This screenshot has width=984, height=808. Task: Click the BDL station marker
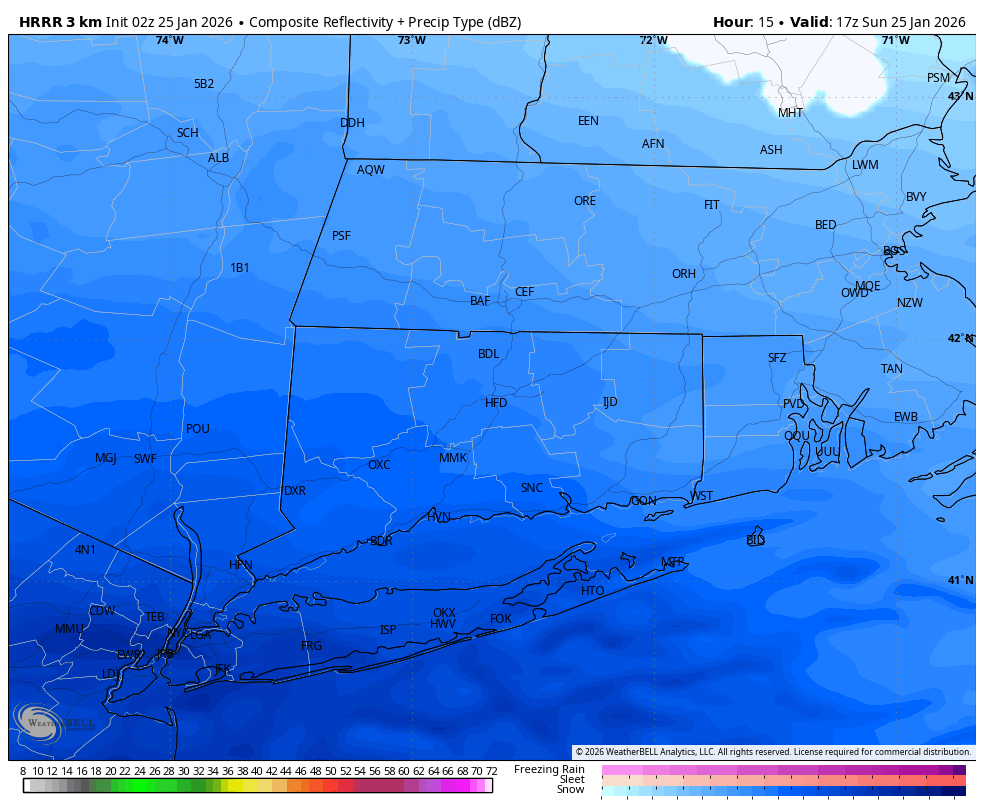(x=488, y=354)
